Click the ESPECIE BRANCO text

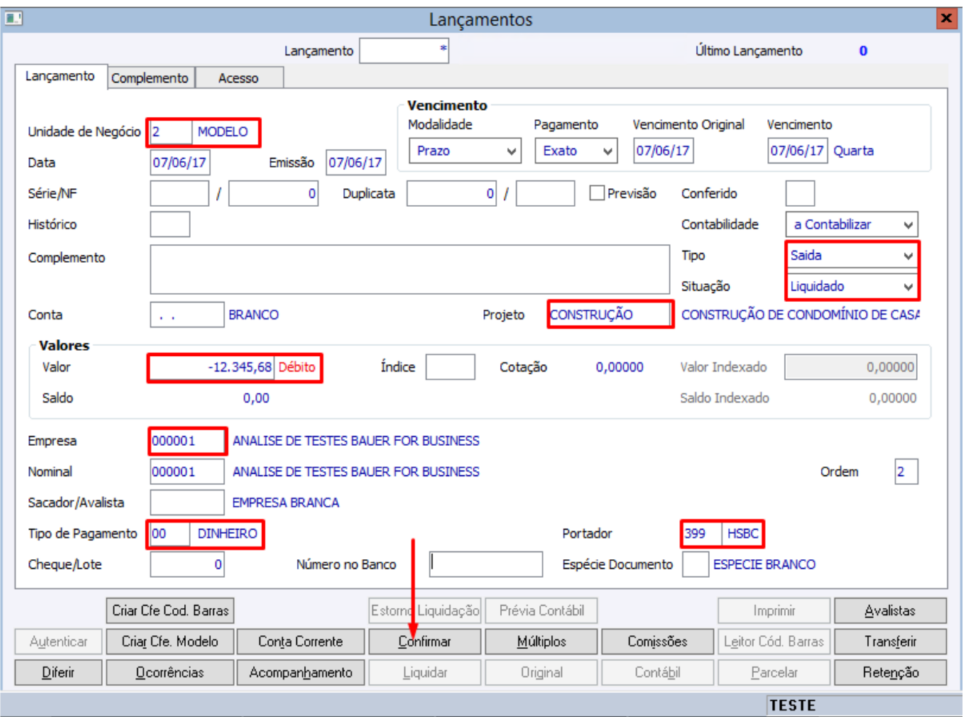coord(764,564)
